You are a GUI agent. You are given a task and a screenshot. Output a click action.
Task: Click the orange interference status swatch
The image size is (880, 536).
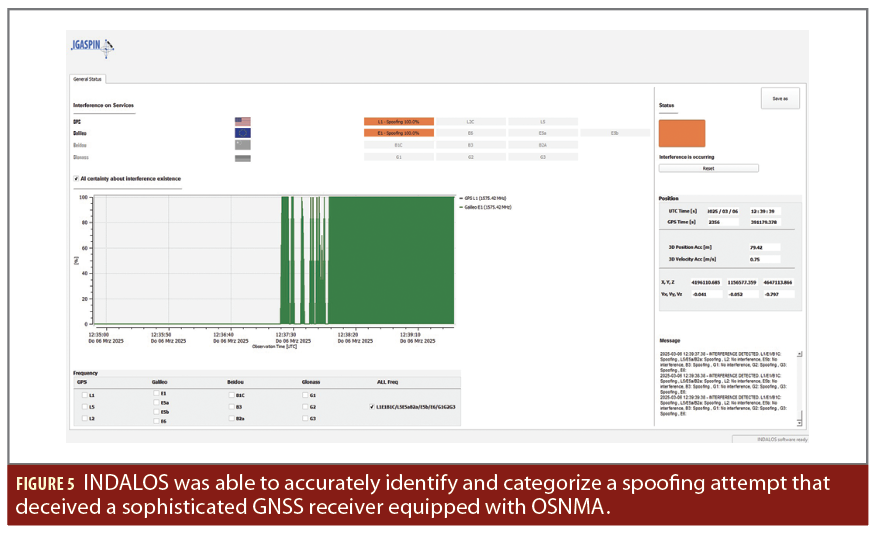pyautogui.click(x=681, y=134)
